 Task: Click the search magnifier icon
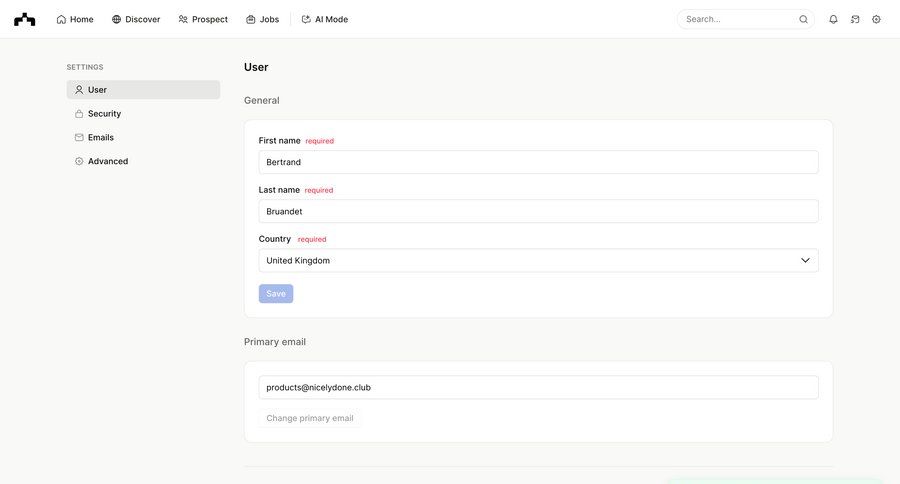[803, 20]
